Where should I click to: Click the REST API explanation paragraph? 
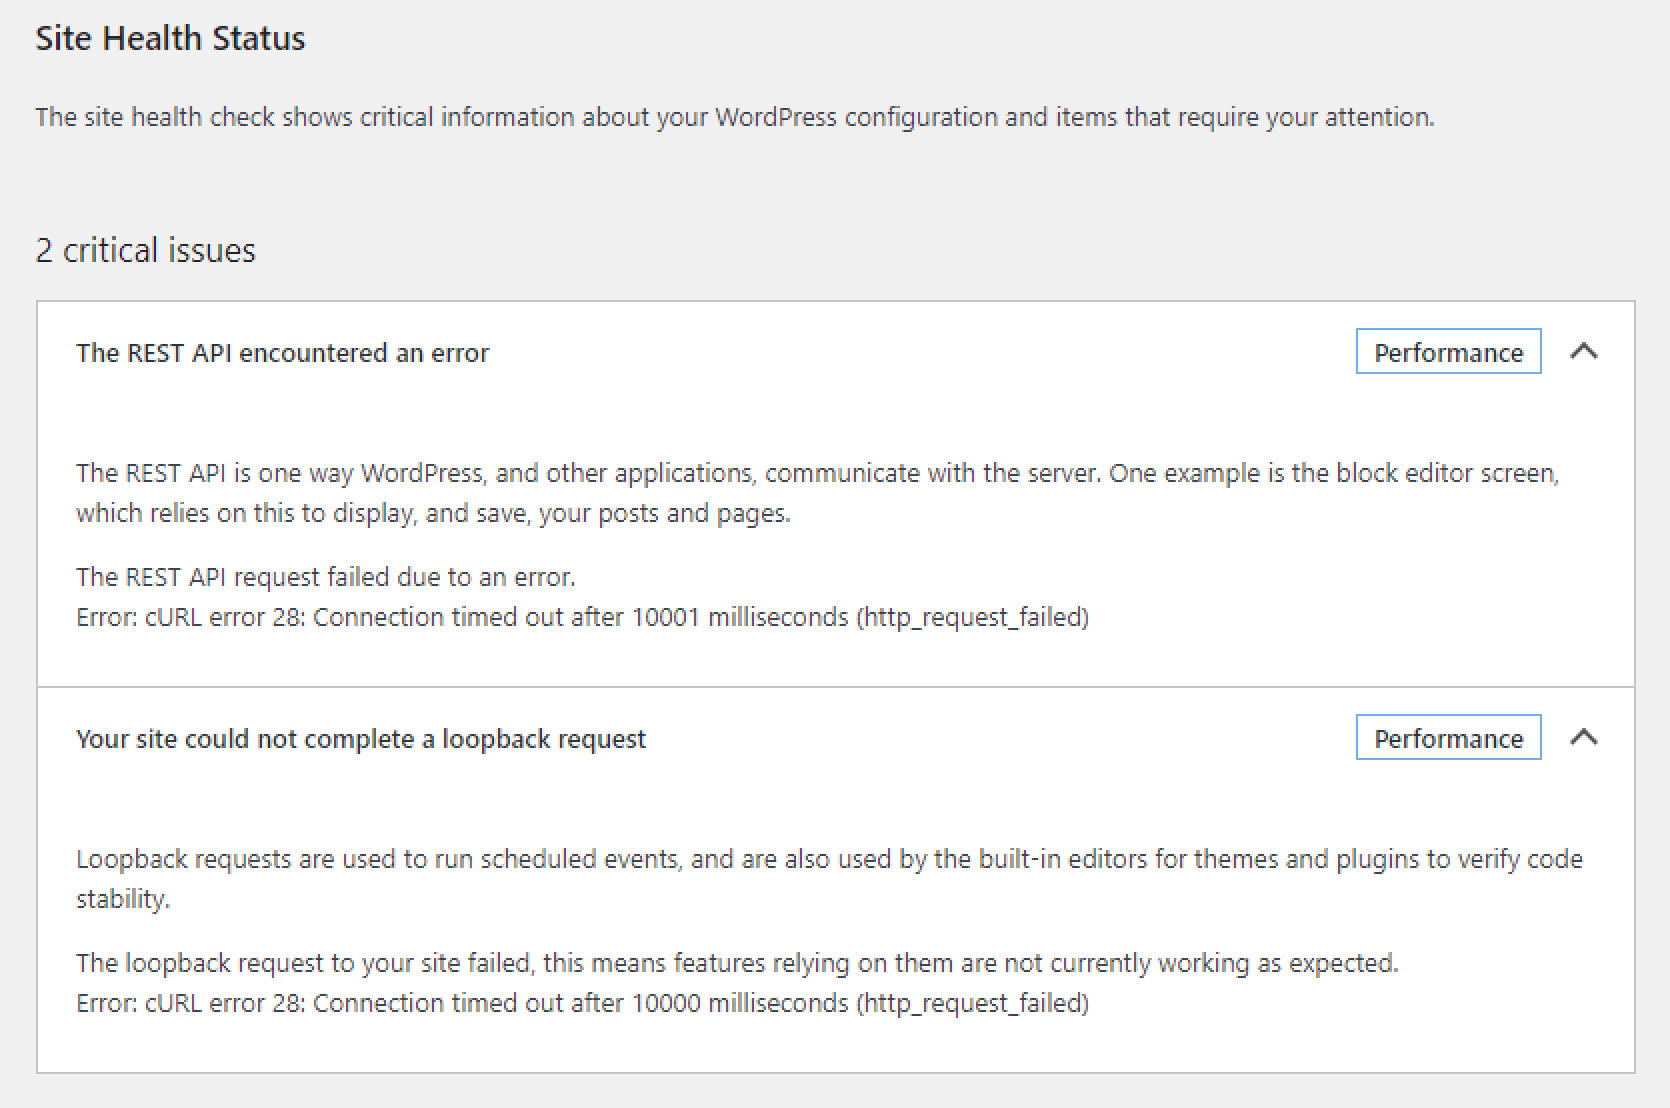(817, 493)
